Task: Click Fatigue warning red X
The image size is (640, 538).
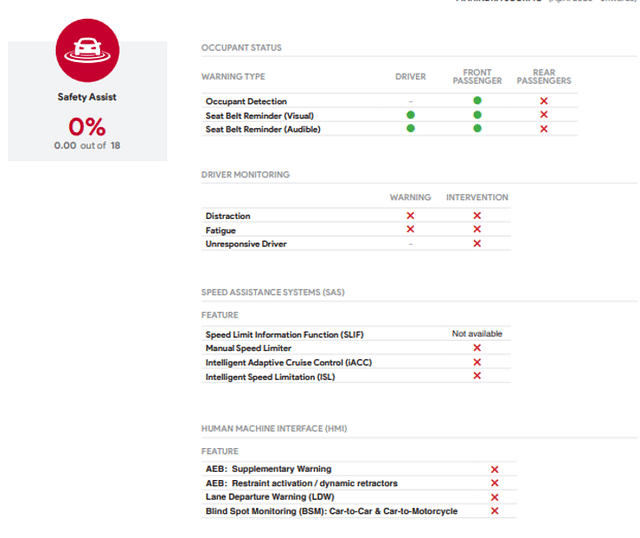Action: pyautogui.click(x=411, y=229)
